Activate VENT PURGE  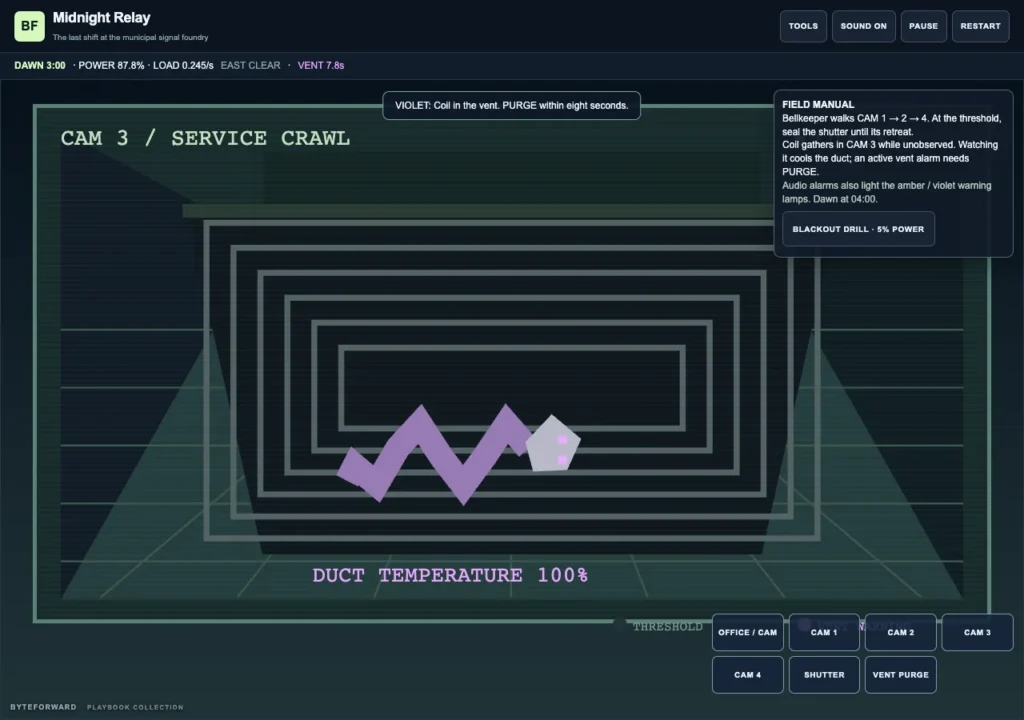click(x=901, y=675)
